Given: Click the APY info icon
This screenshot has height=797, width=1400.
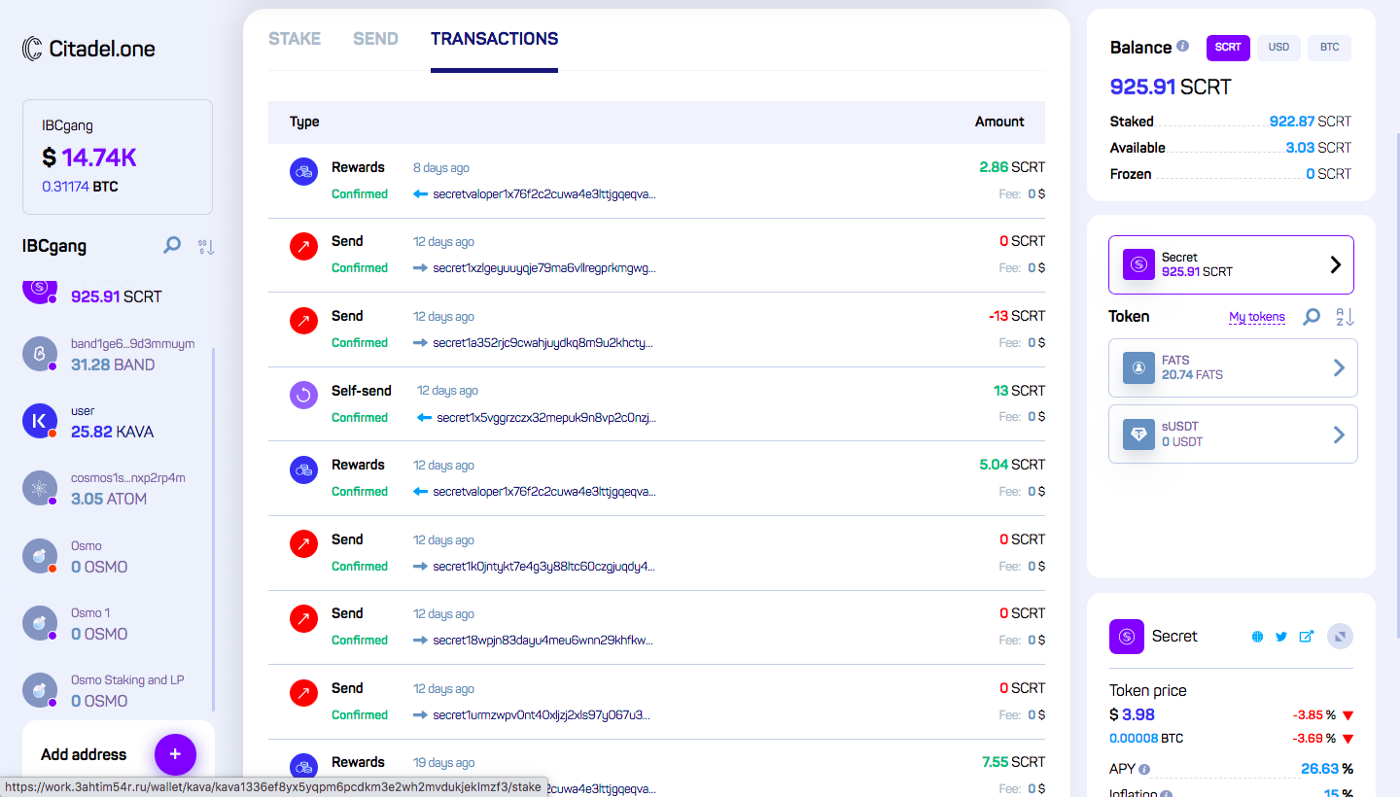Looking at the screenshot, I should (x=1144, y=770).
